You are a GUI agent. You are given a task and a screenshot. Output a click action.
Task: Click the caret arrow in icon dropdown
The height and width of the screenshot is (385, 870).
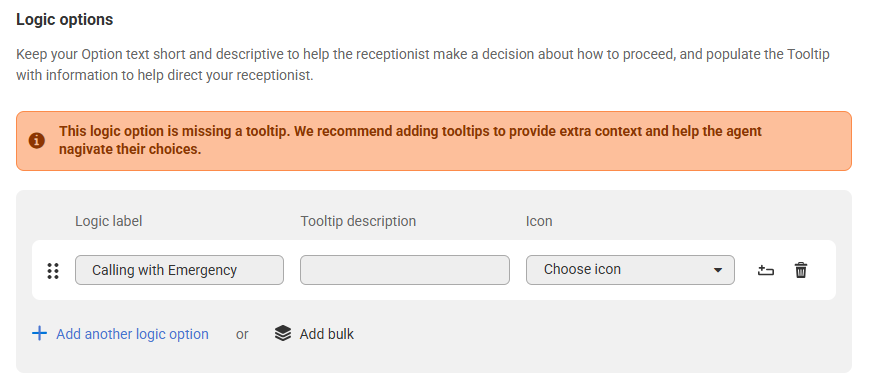tap(717, 270)
